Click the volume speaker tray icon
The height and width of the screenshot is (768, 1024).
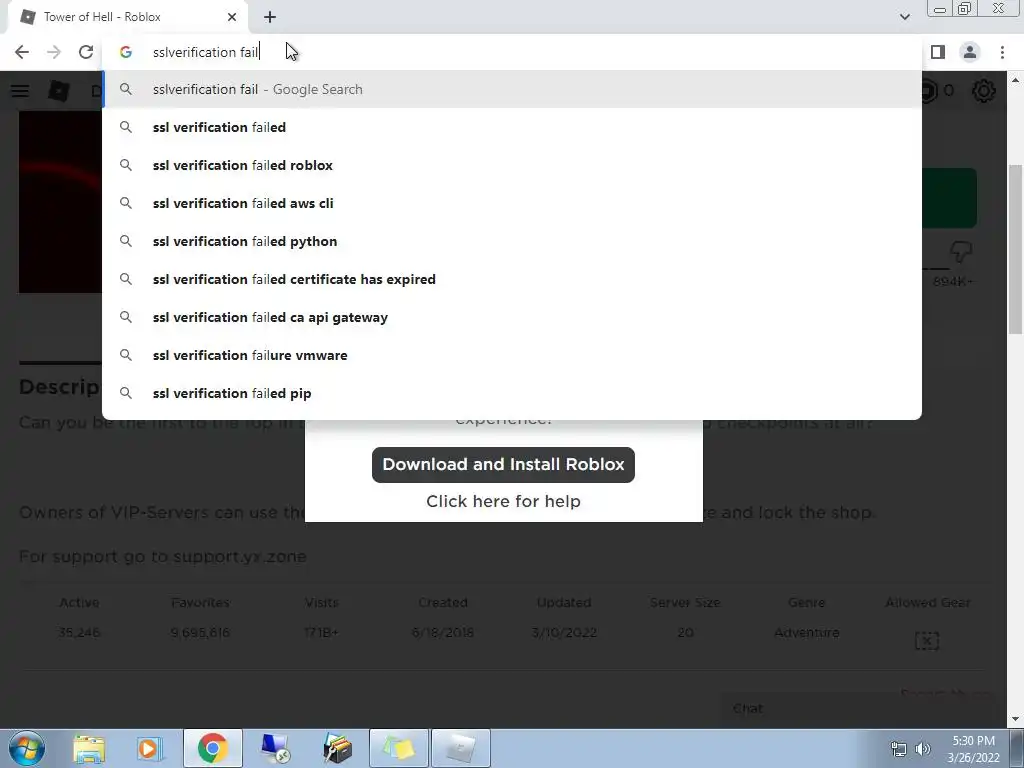click(923, 749)
